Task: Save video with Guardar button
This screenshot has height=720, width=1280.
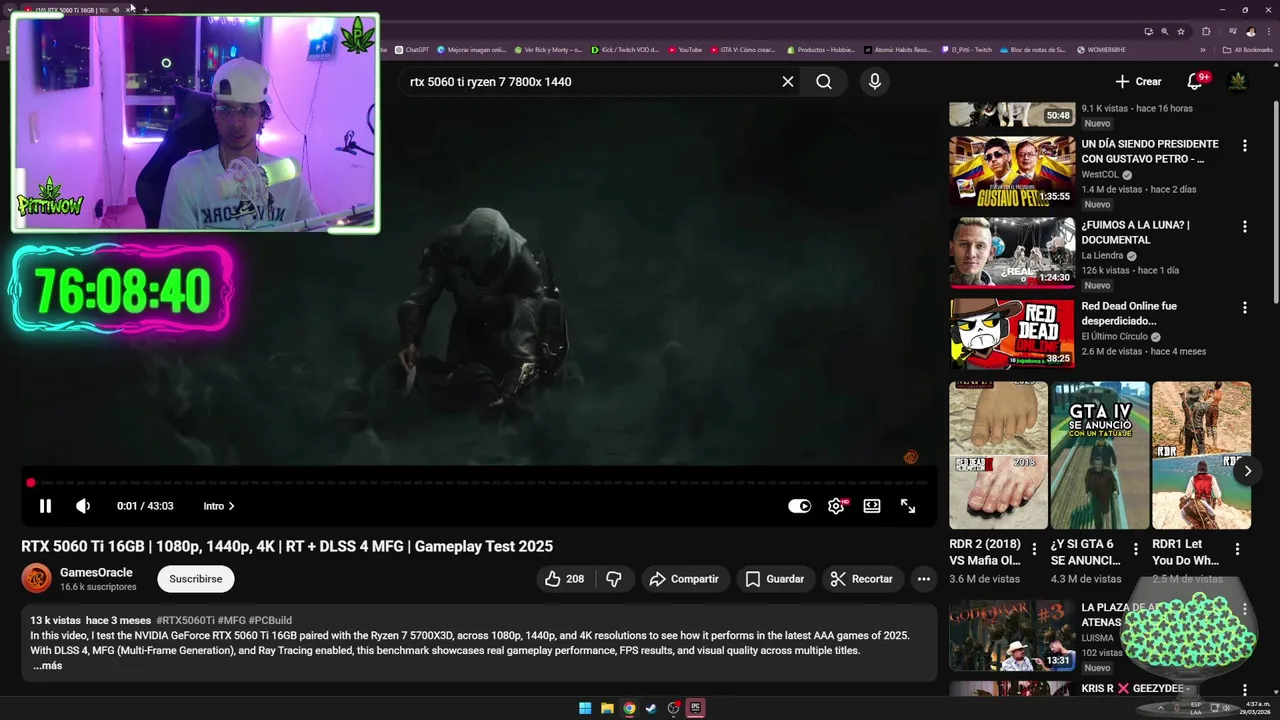Action: [x=774, y=579]
